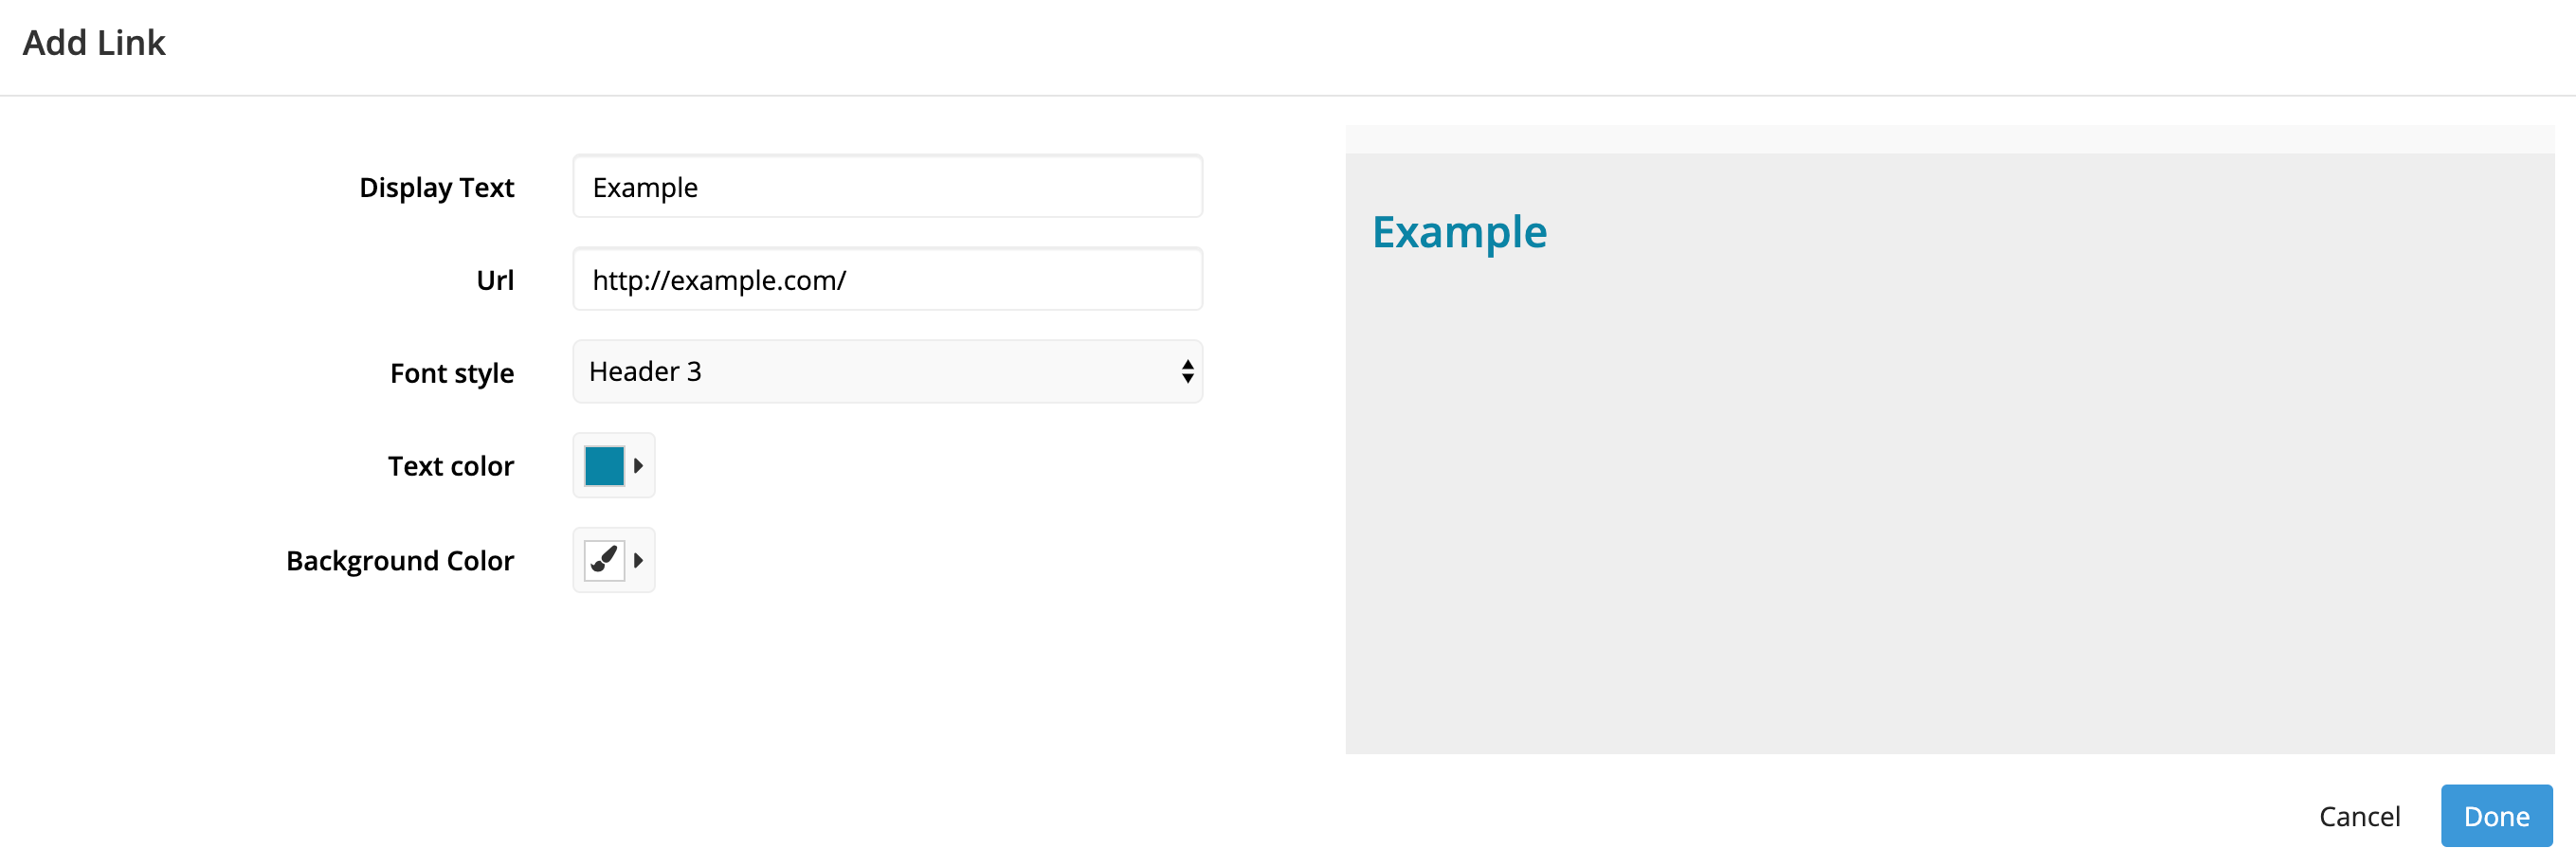Open the Font style dropdown
The width and height of the screenshot is (2576, 866).
pyautogui.click(x=887, y=372)
